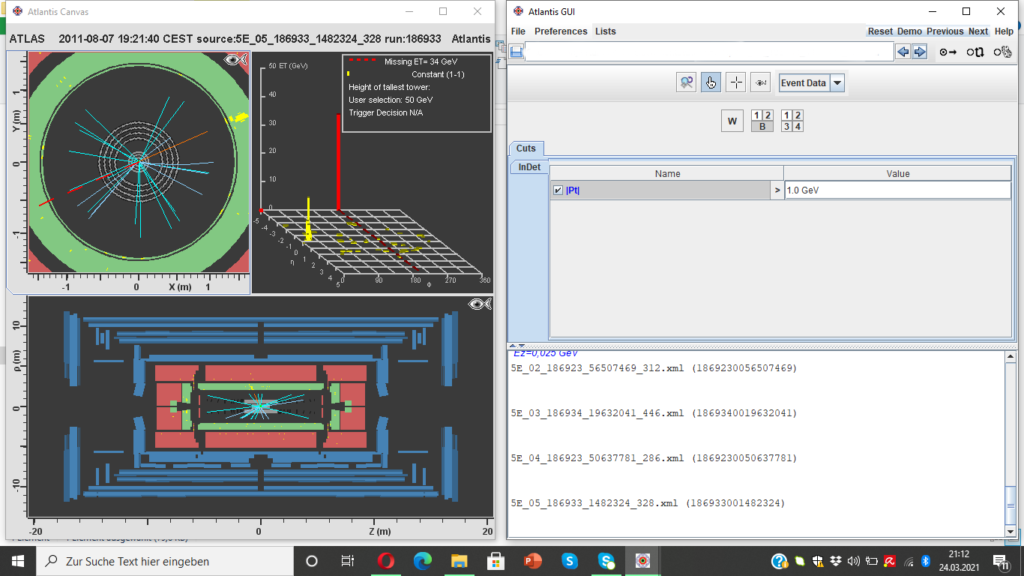Choose the single W window layout
The width and height of the screenshot is (1024, 576).
(x=732, y=121)
